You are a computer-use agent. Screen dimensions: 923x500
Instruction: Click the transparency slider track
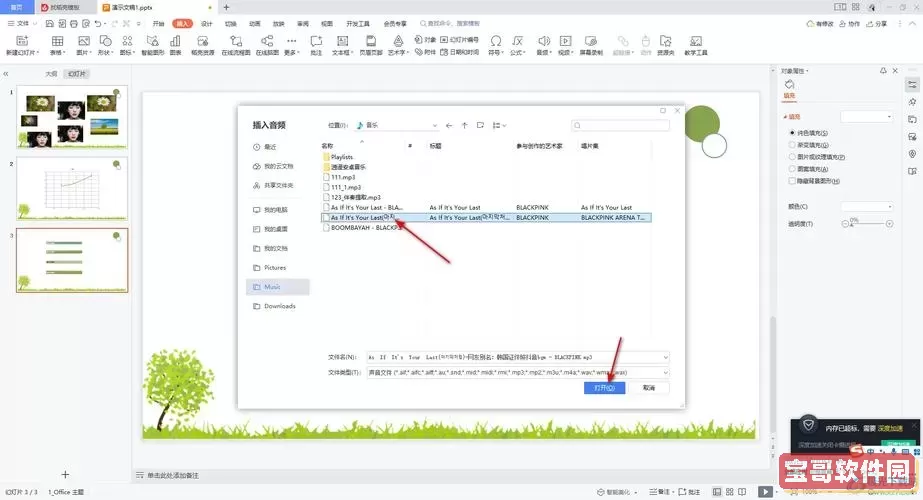pos(867,224)
